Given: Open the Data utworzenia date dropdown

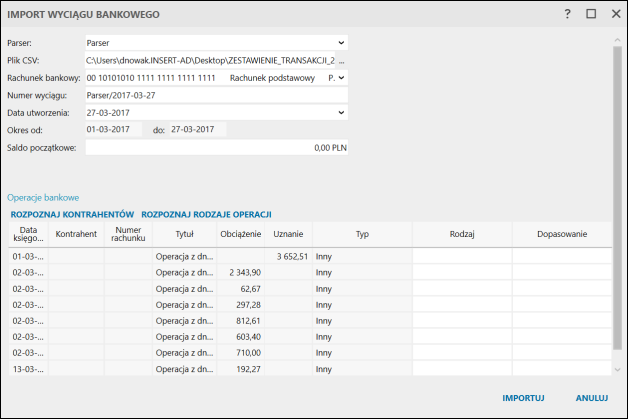Looking at the screenshot, I should tap(341, 113).
